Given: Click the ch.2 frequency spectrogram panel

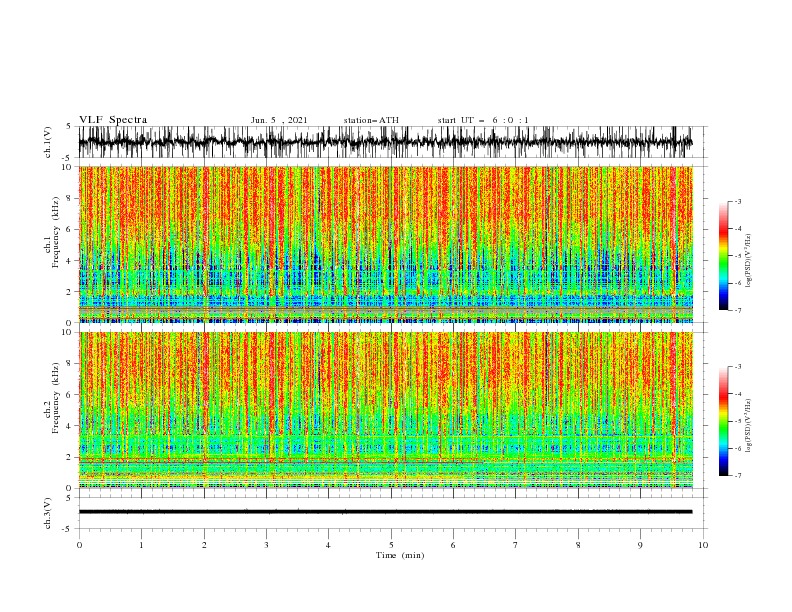Looking at the screenshot, I should pyautogui.click(x=386, y=410).
